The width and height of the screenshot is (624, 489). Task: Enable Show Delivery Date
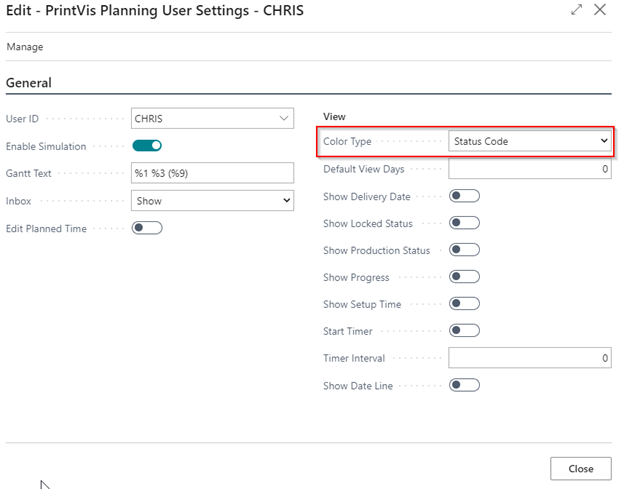(x=464, y=196)
